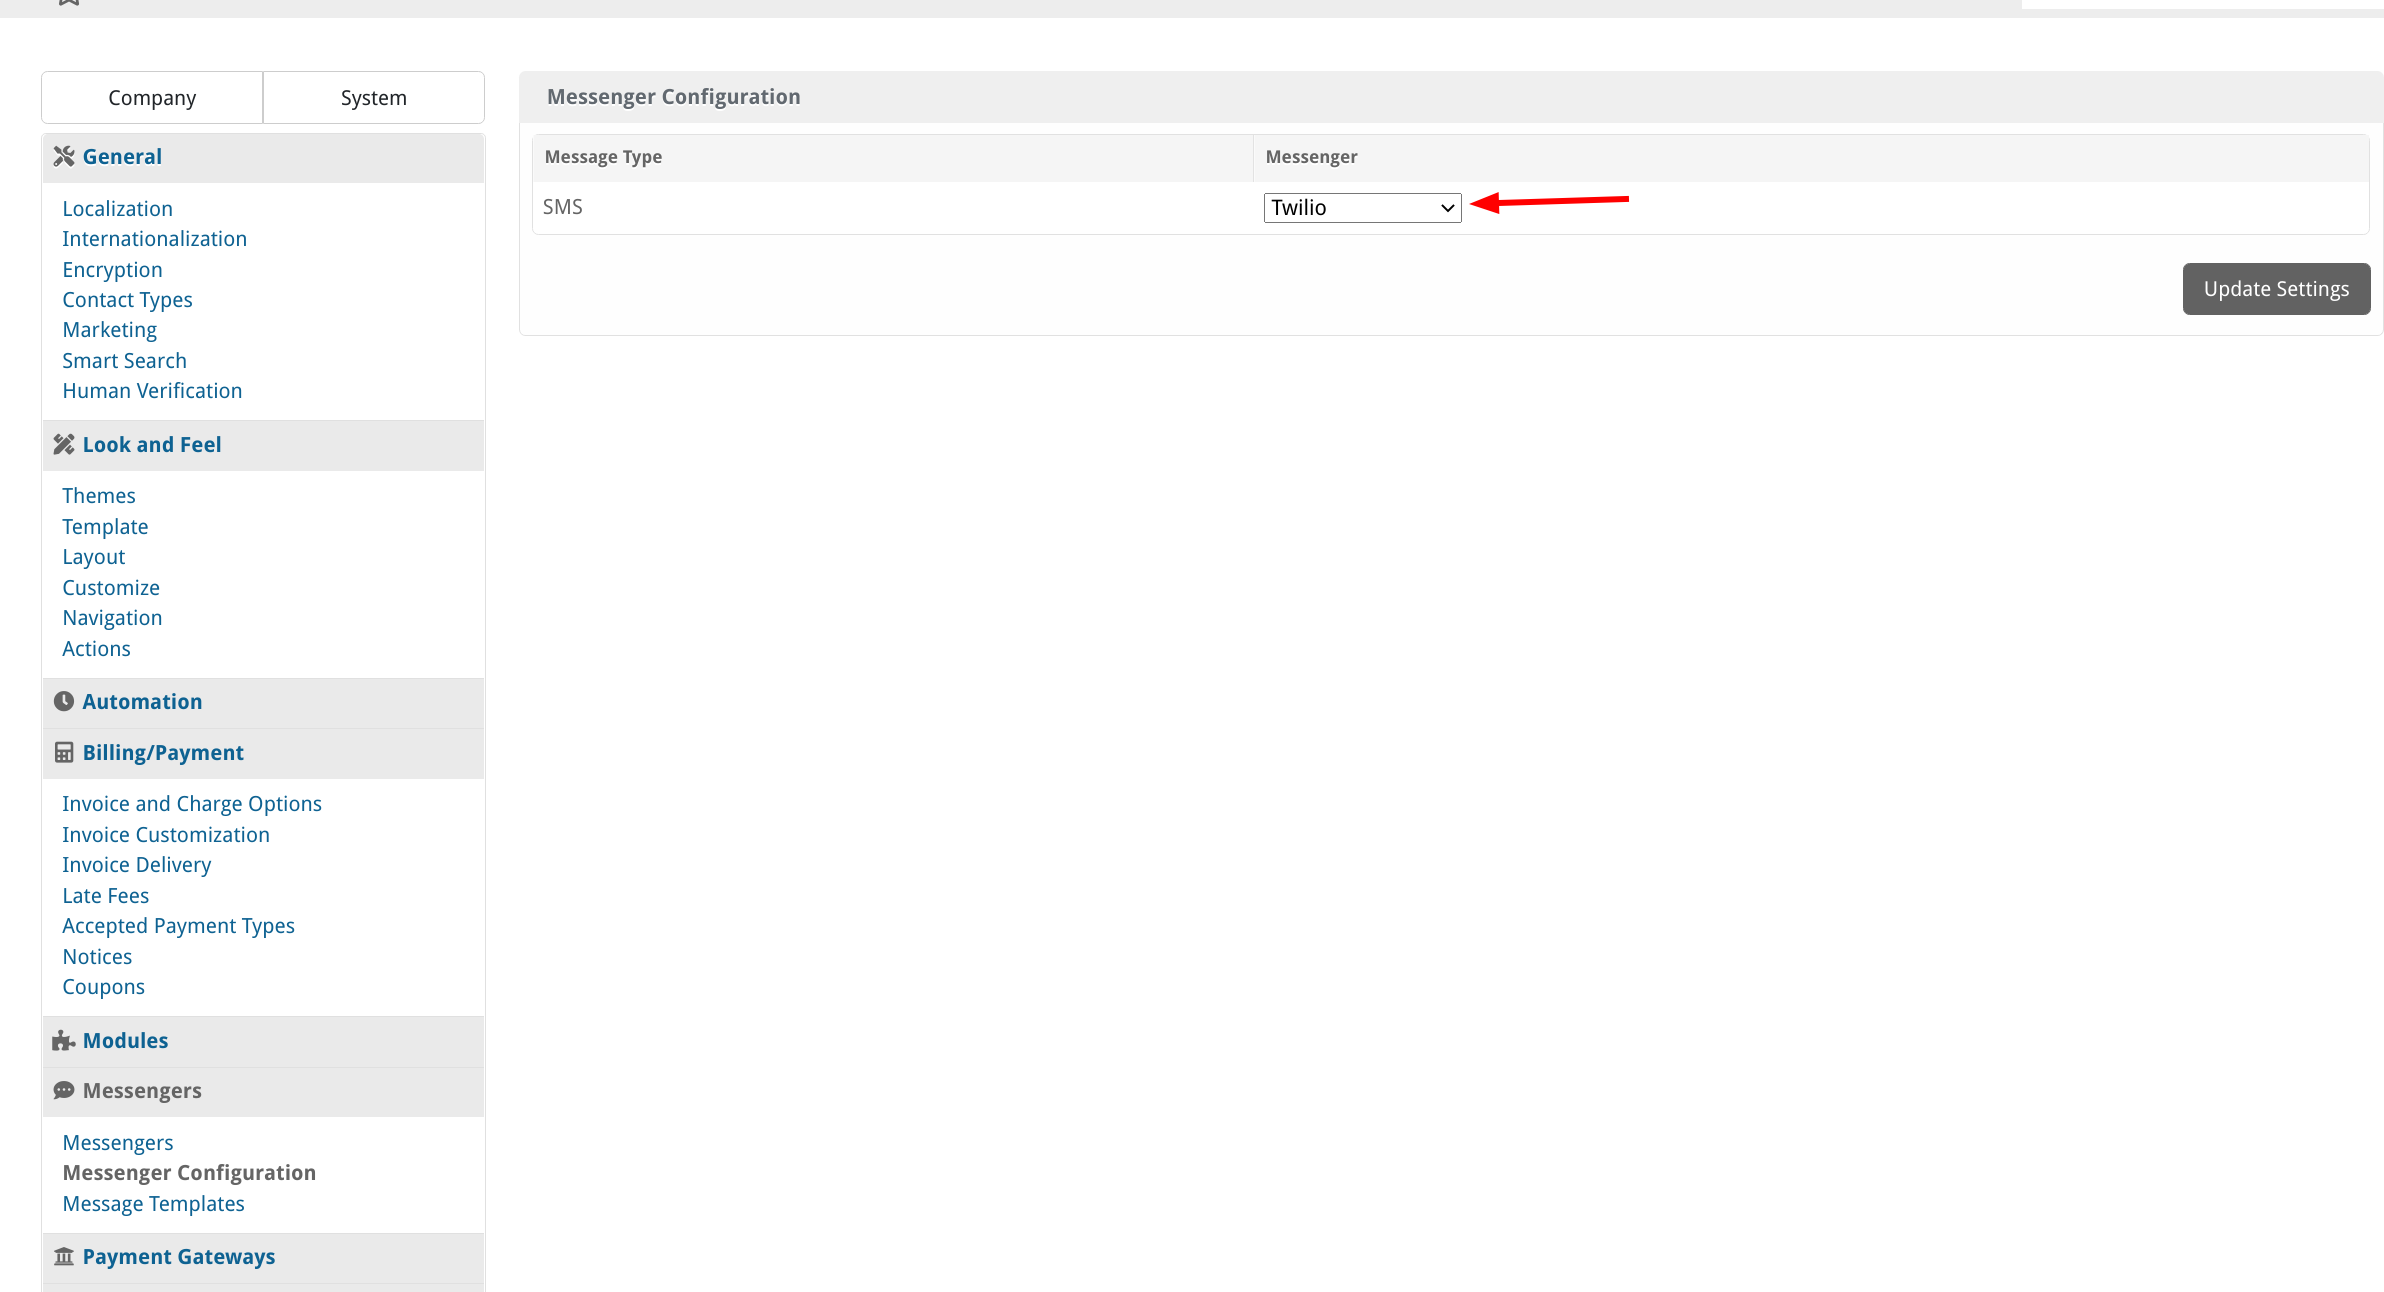The image size is (2384, 1292).
Task: Open the Encryption settings link
Action: [112, 269]
